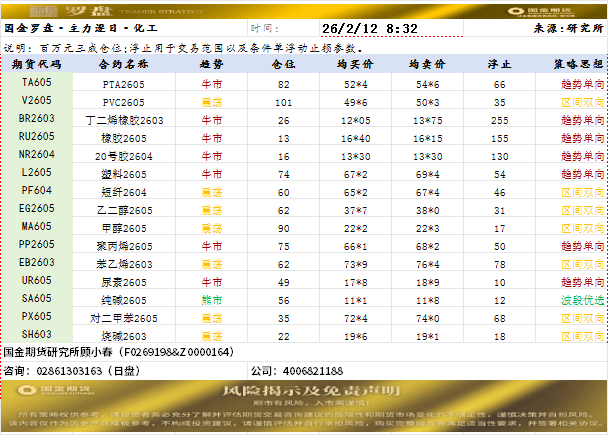Select the L2605 futures code cell

click(x=36, y=172)
